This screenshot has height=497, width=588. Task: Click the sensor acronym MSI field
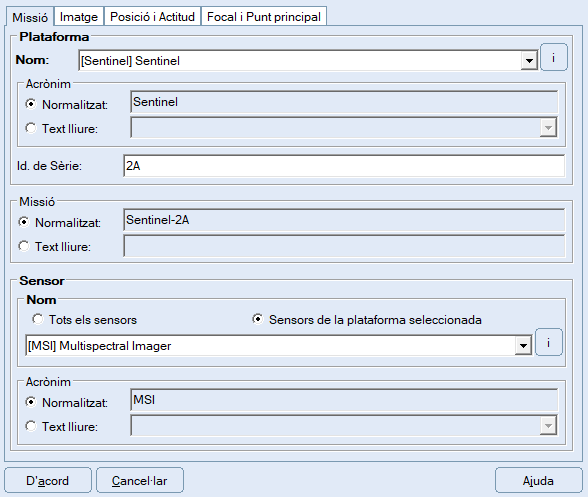(344, 400)
